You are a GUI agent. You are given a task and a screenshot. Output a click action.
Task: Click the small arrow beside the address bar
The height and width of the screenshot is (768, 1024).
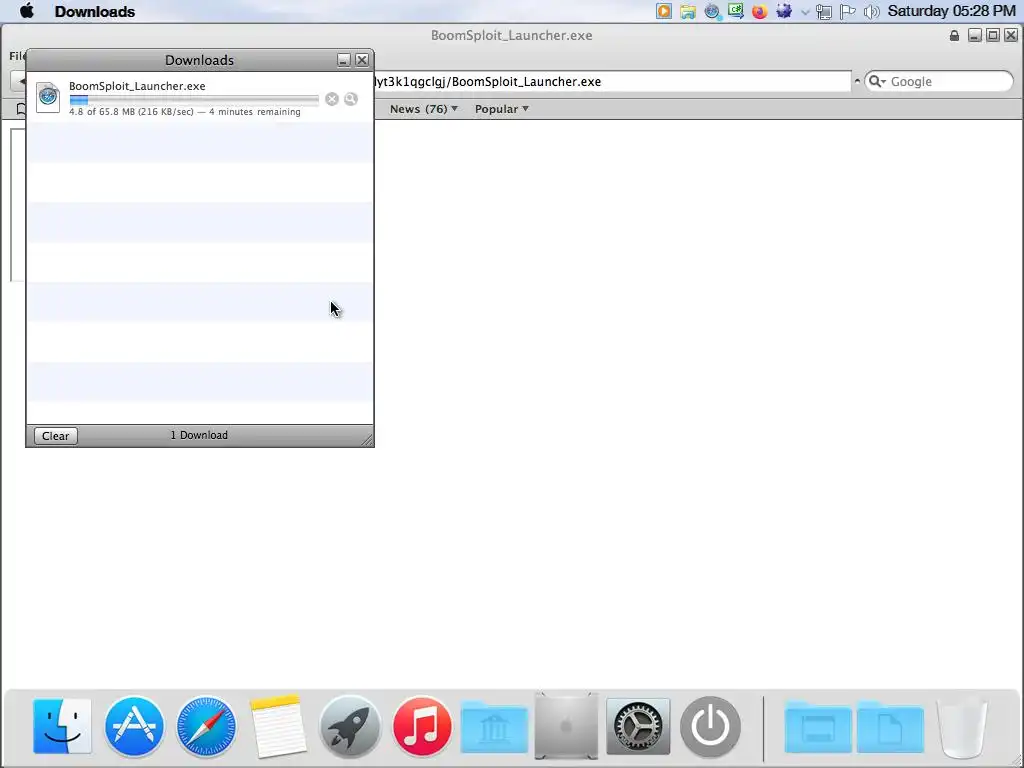[x=857, y=82]
